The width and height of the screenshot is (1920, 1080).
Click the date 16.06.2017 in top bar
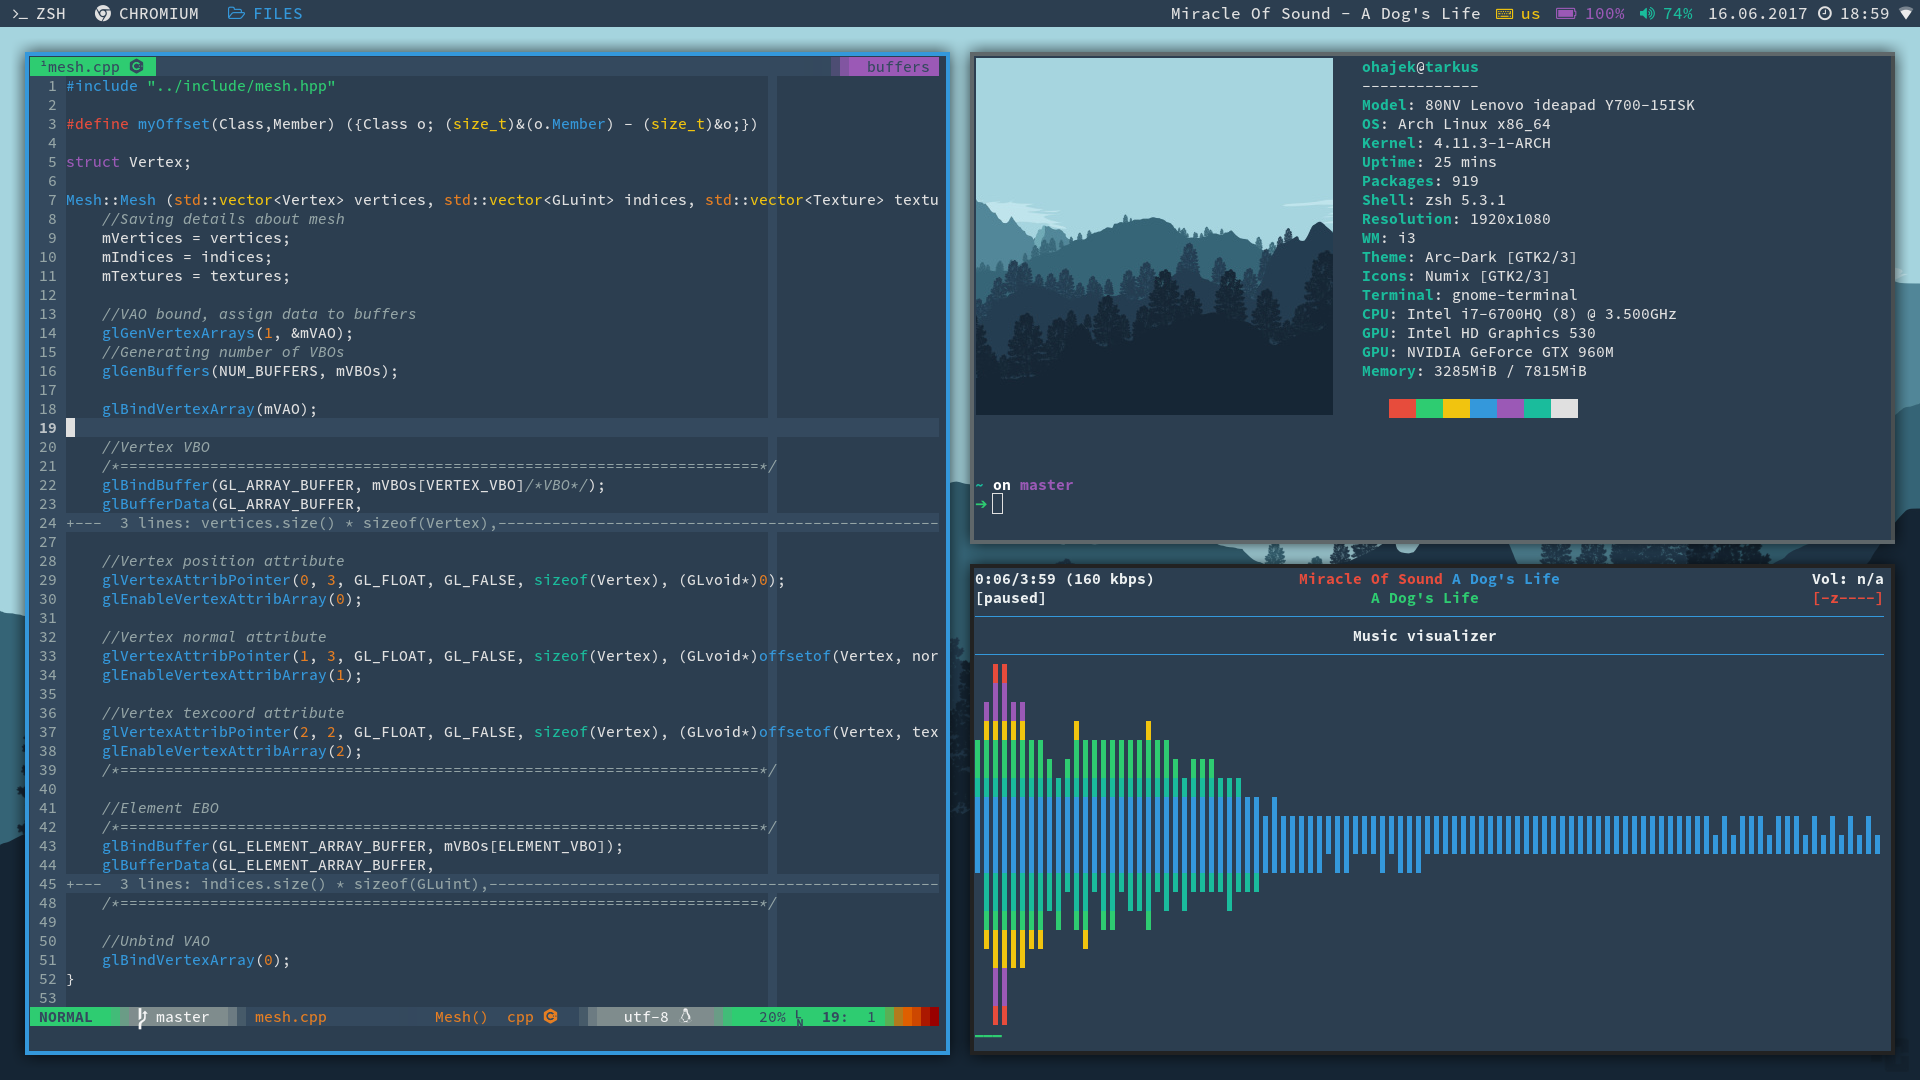click(x=1757, y=14)
